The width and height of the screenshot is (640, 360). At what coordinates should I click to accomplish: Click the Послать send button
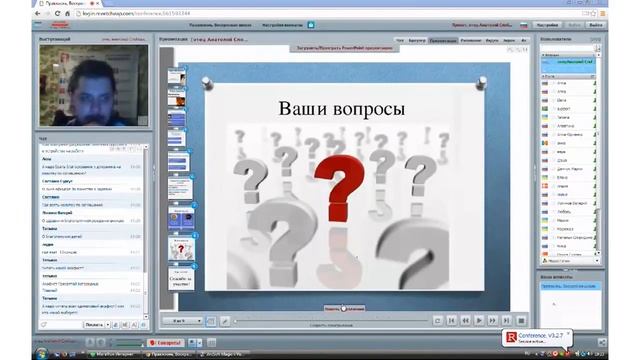click(94, 325)
